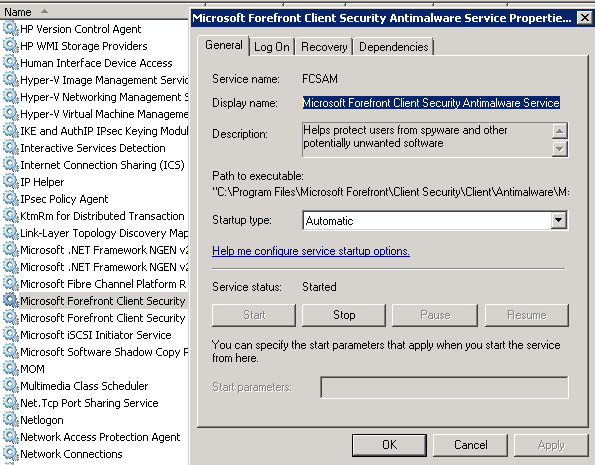Click the gear icon beside Netlogon
Image resolution: width=595 pixels, height=465 pixels.
tap(10, 420)
